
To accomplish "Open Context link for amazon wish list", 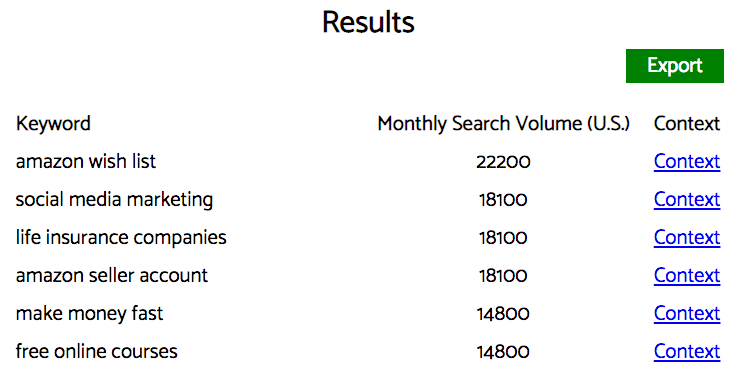I will click(x=687, y=161).
